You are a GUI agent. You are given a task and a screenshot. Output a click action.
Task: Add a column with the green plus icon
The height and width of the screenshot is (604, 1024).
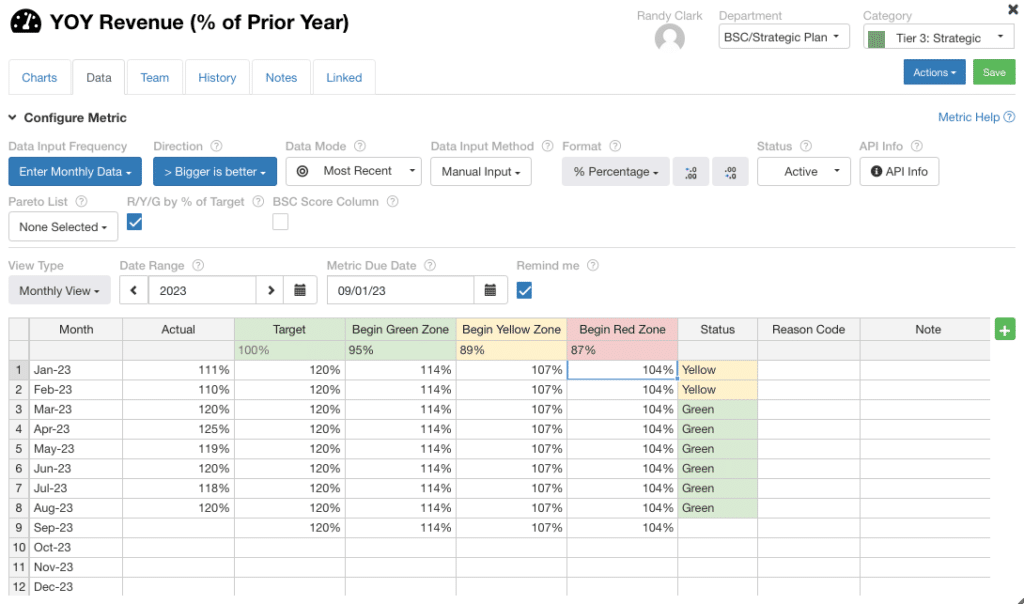(1004, 330)
